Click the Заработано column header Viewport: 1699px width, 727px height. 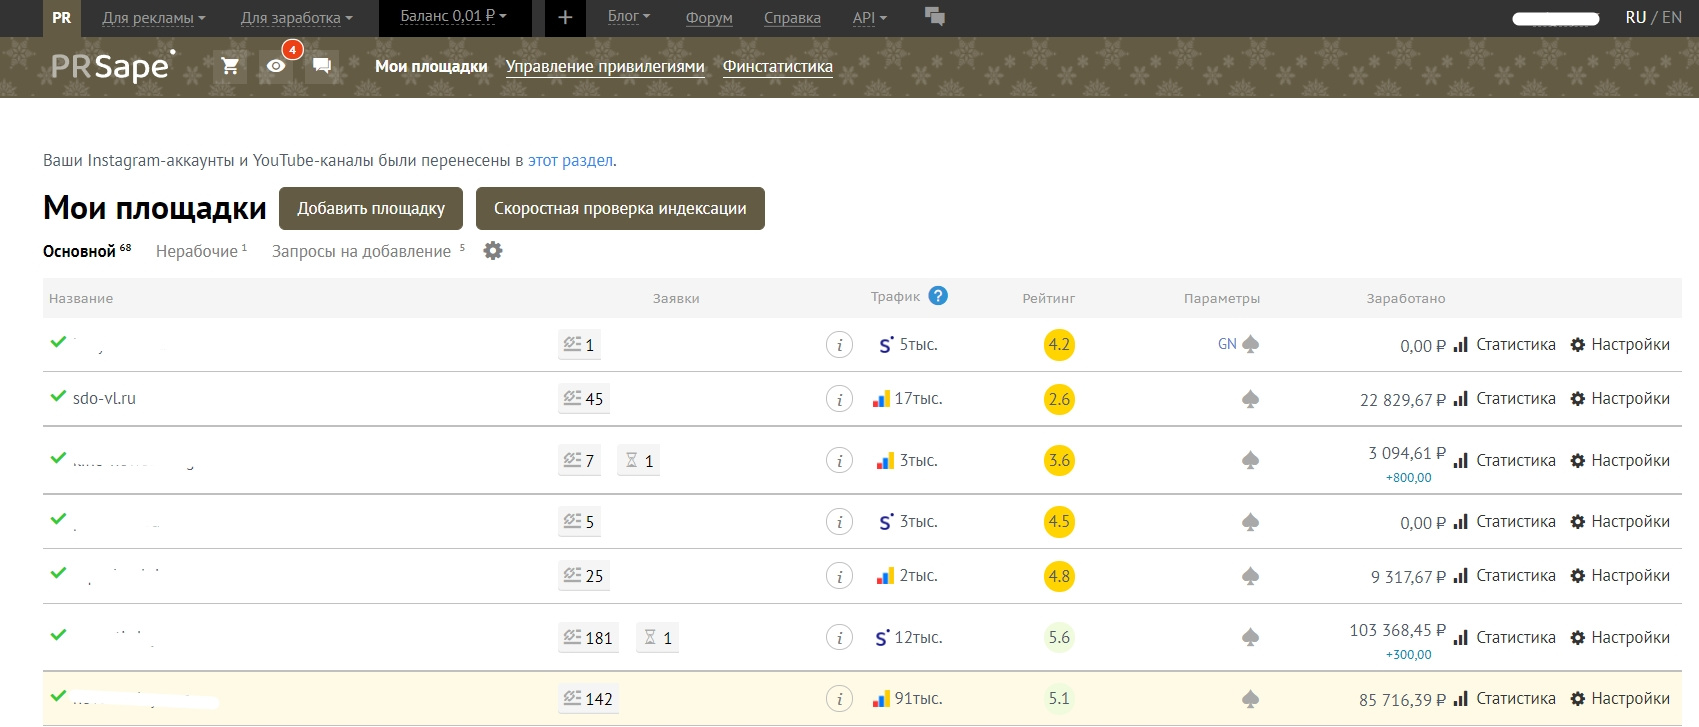click(1406, 298)
